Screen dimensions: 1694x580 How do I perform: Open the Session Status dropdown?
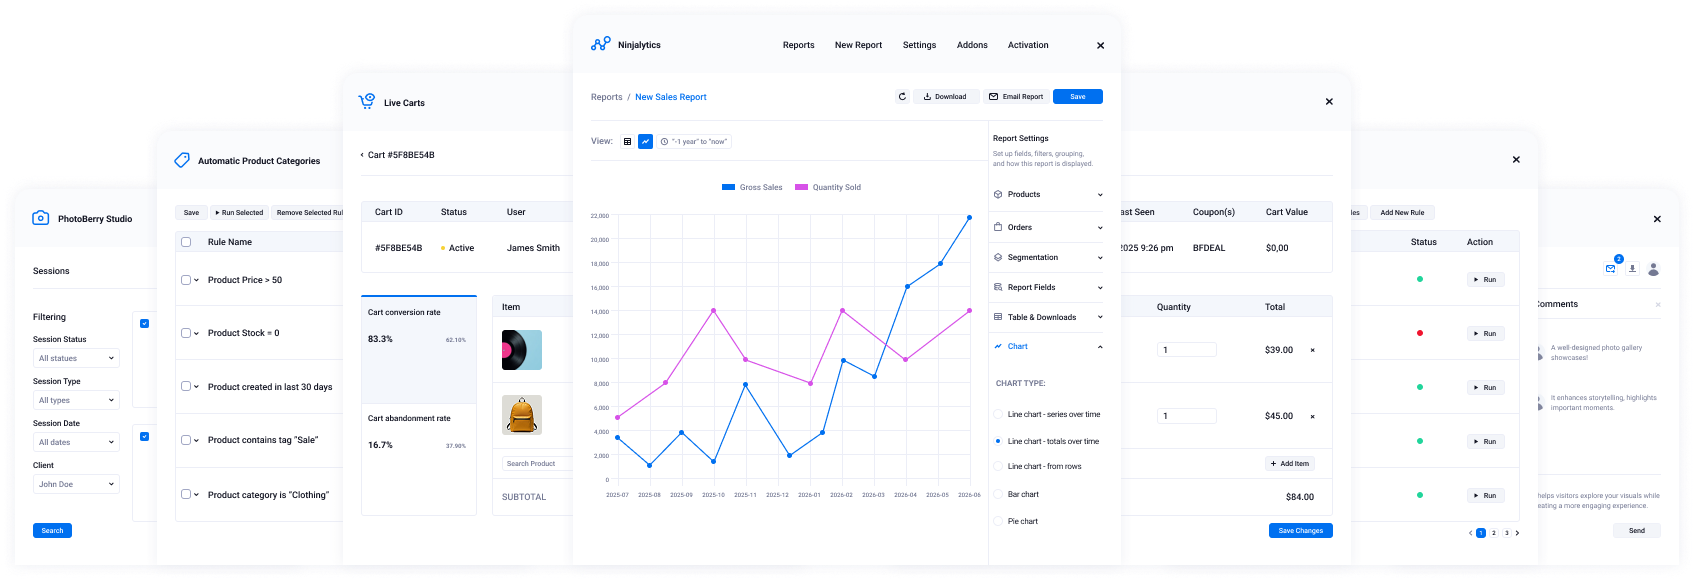(76, 358)
